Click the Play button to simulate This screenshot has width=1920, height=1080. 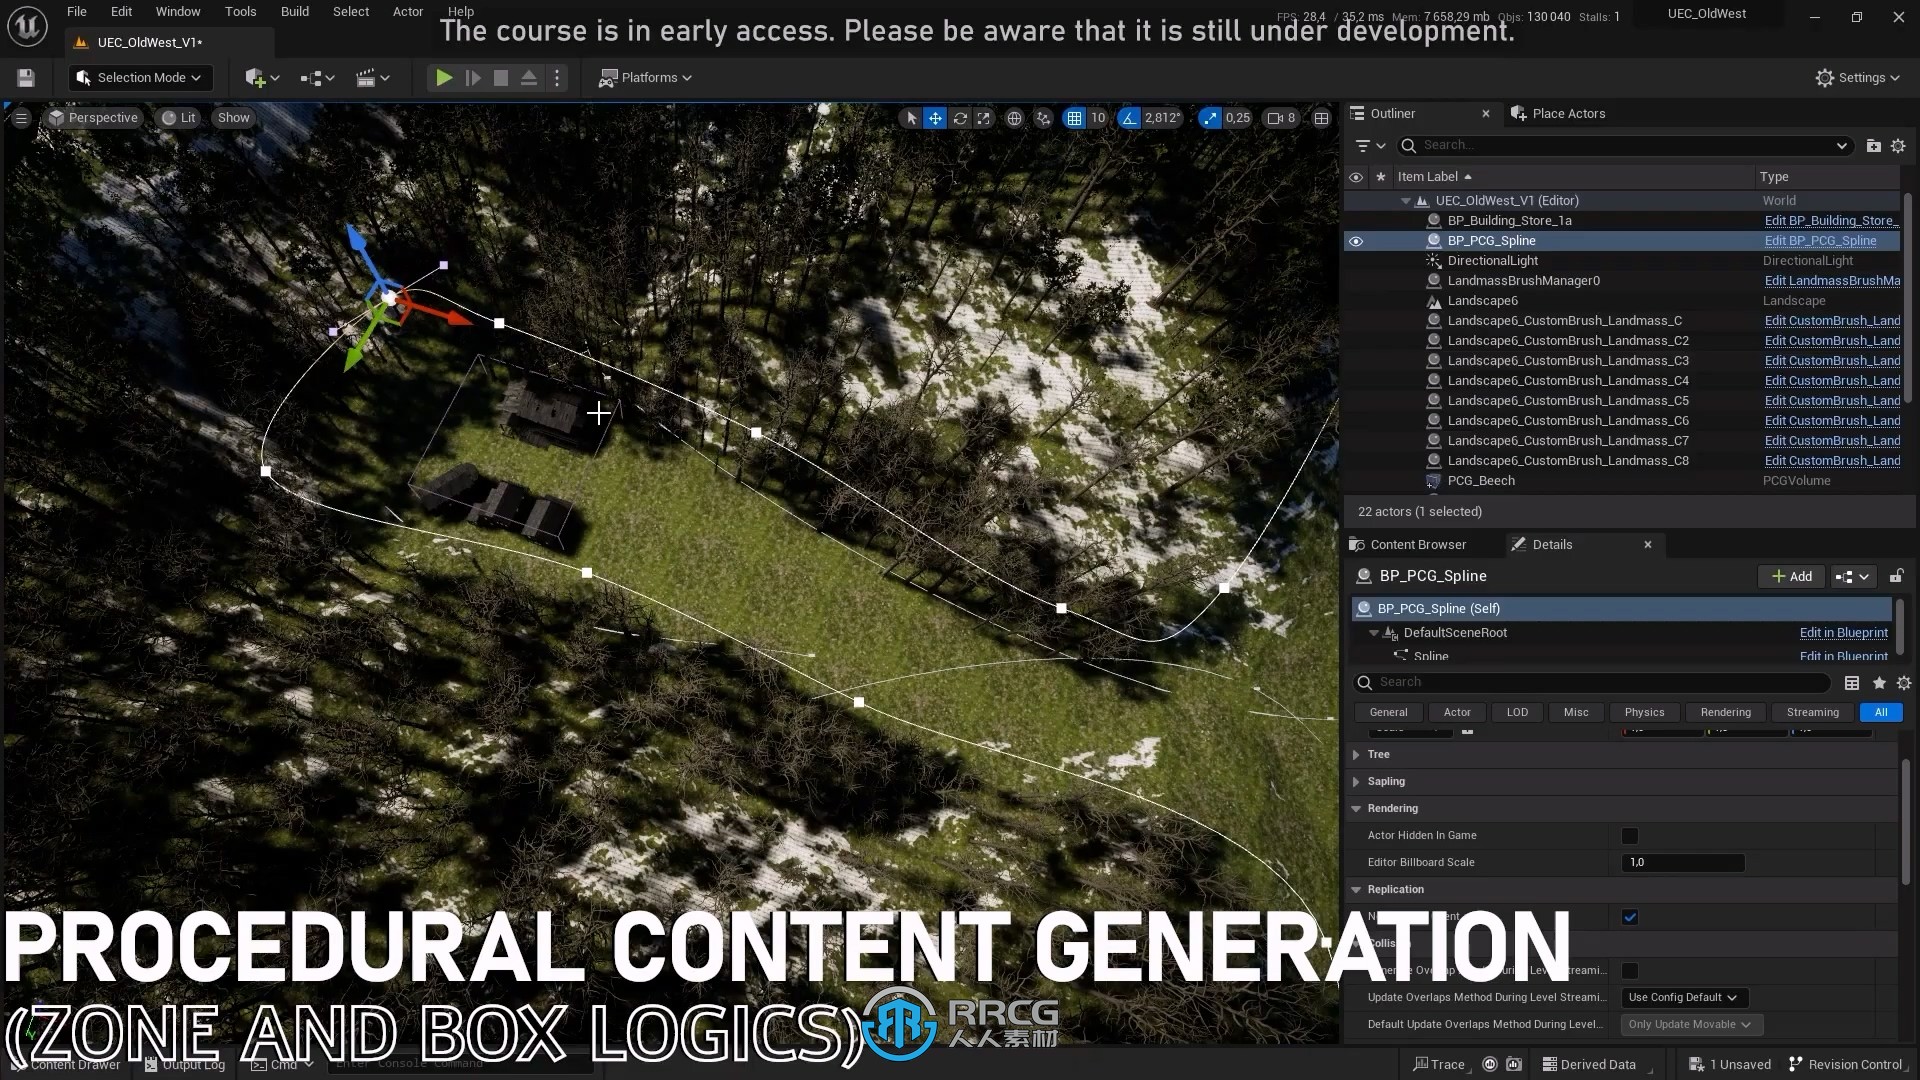(443, 76)
